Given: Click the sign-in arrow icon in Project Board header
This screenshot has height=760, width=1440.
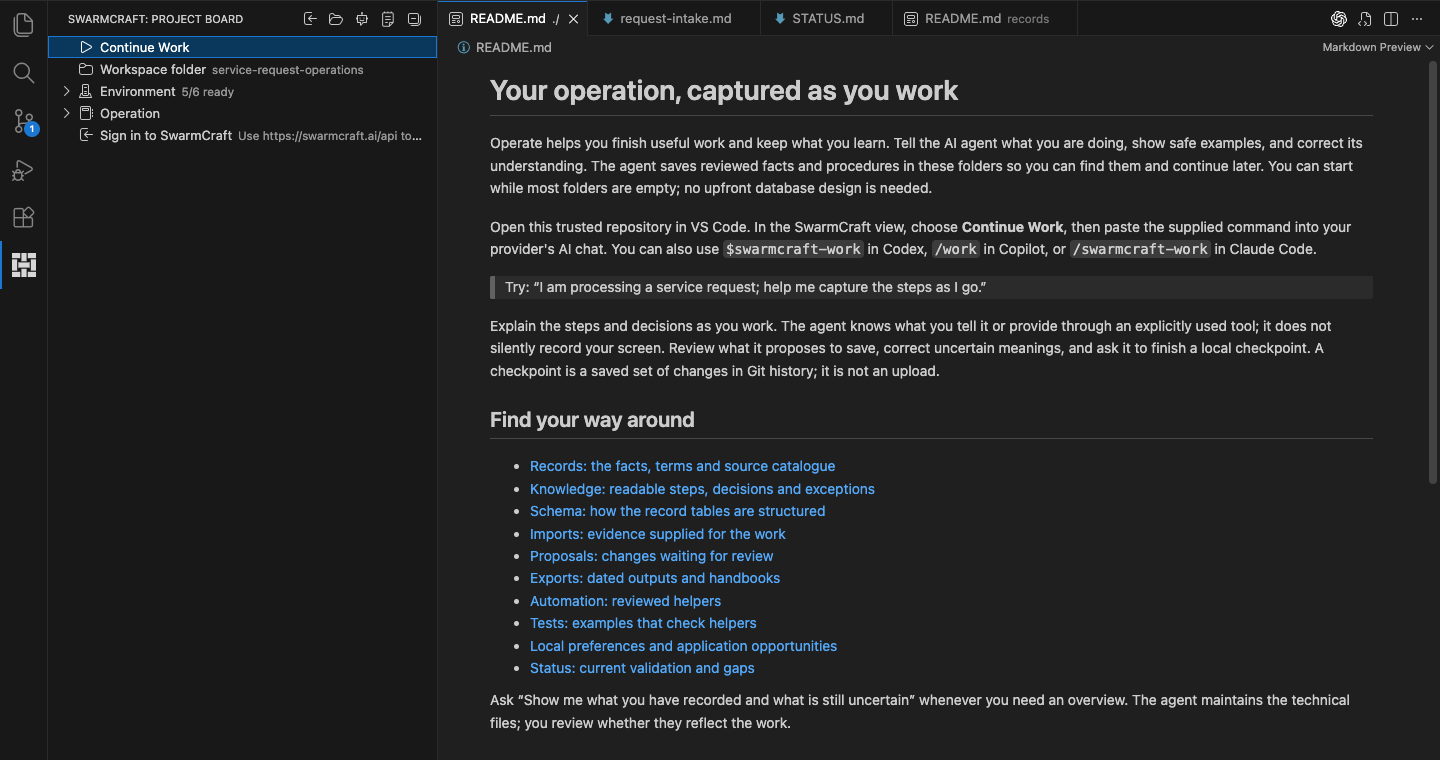Looking at the screenshot, I should pos(310,19).
